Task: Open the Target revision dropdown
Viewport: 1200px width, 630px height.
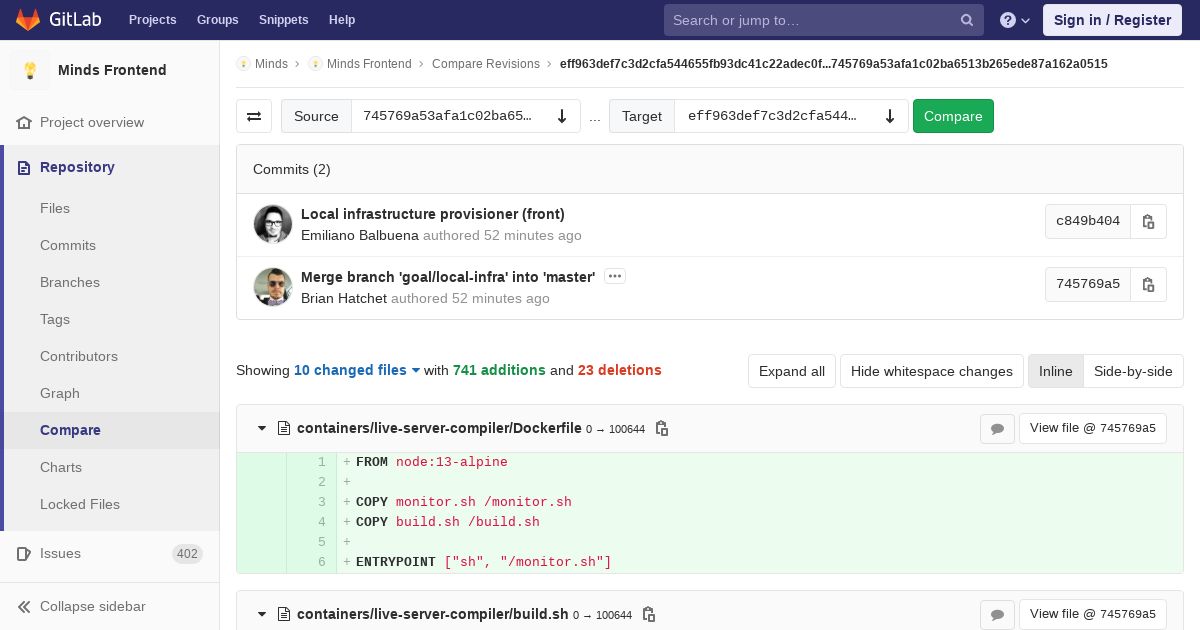Action: point(791,116)
